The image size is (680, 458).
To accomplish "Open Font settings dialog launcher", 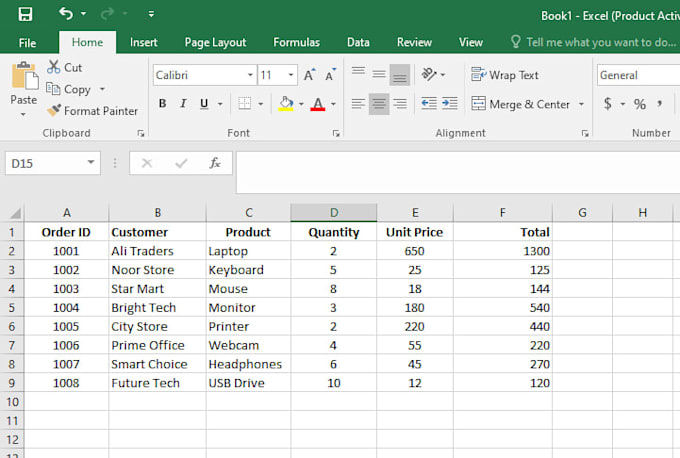I will 336,134.
